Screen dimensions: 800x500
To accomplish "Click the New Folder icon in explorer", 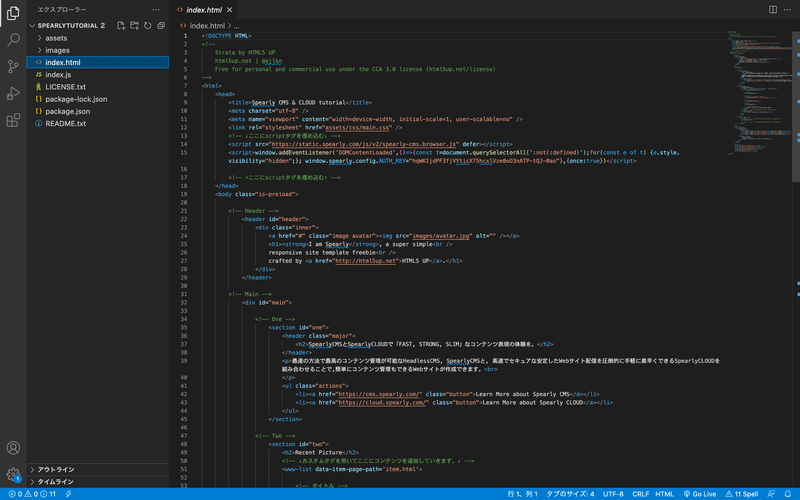I will point(134,26).
